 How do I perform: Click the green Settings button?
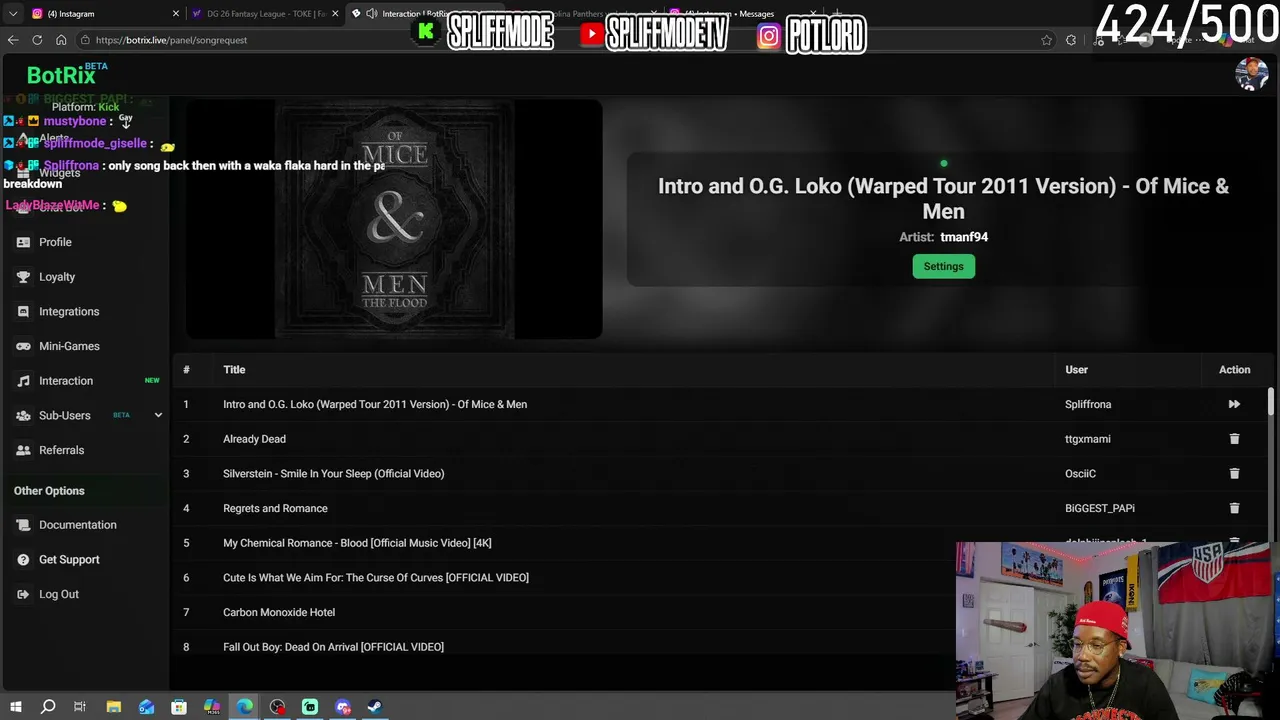tap(943, 266)
